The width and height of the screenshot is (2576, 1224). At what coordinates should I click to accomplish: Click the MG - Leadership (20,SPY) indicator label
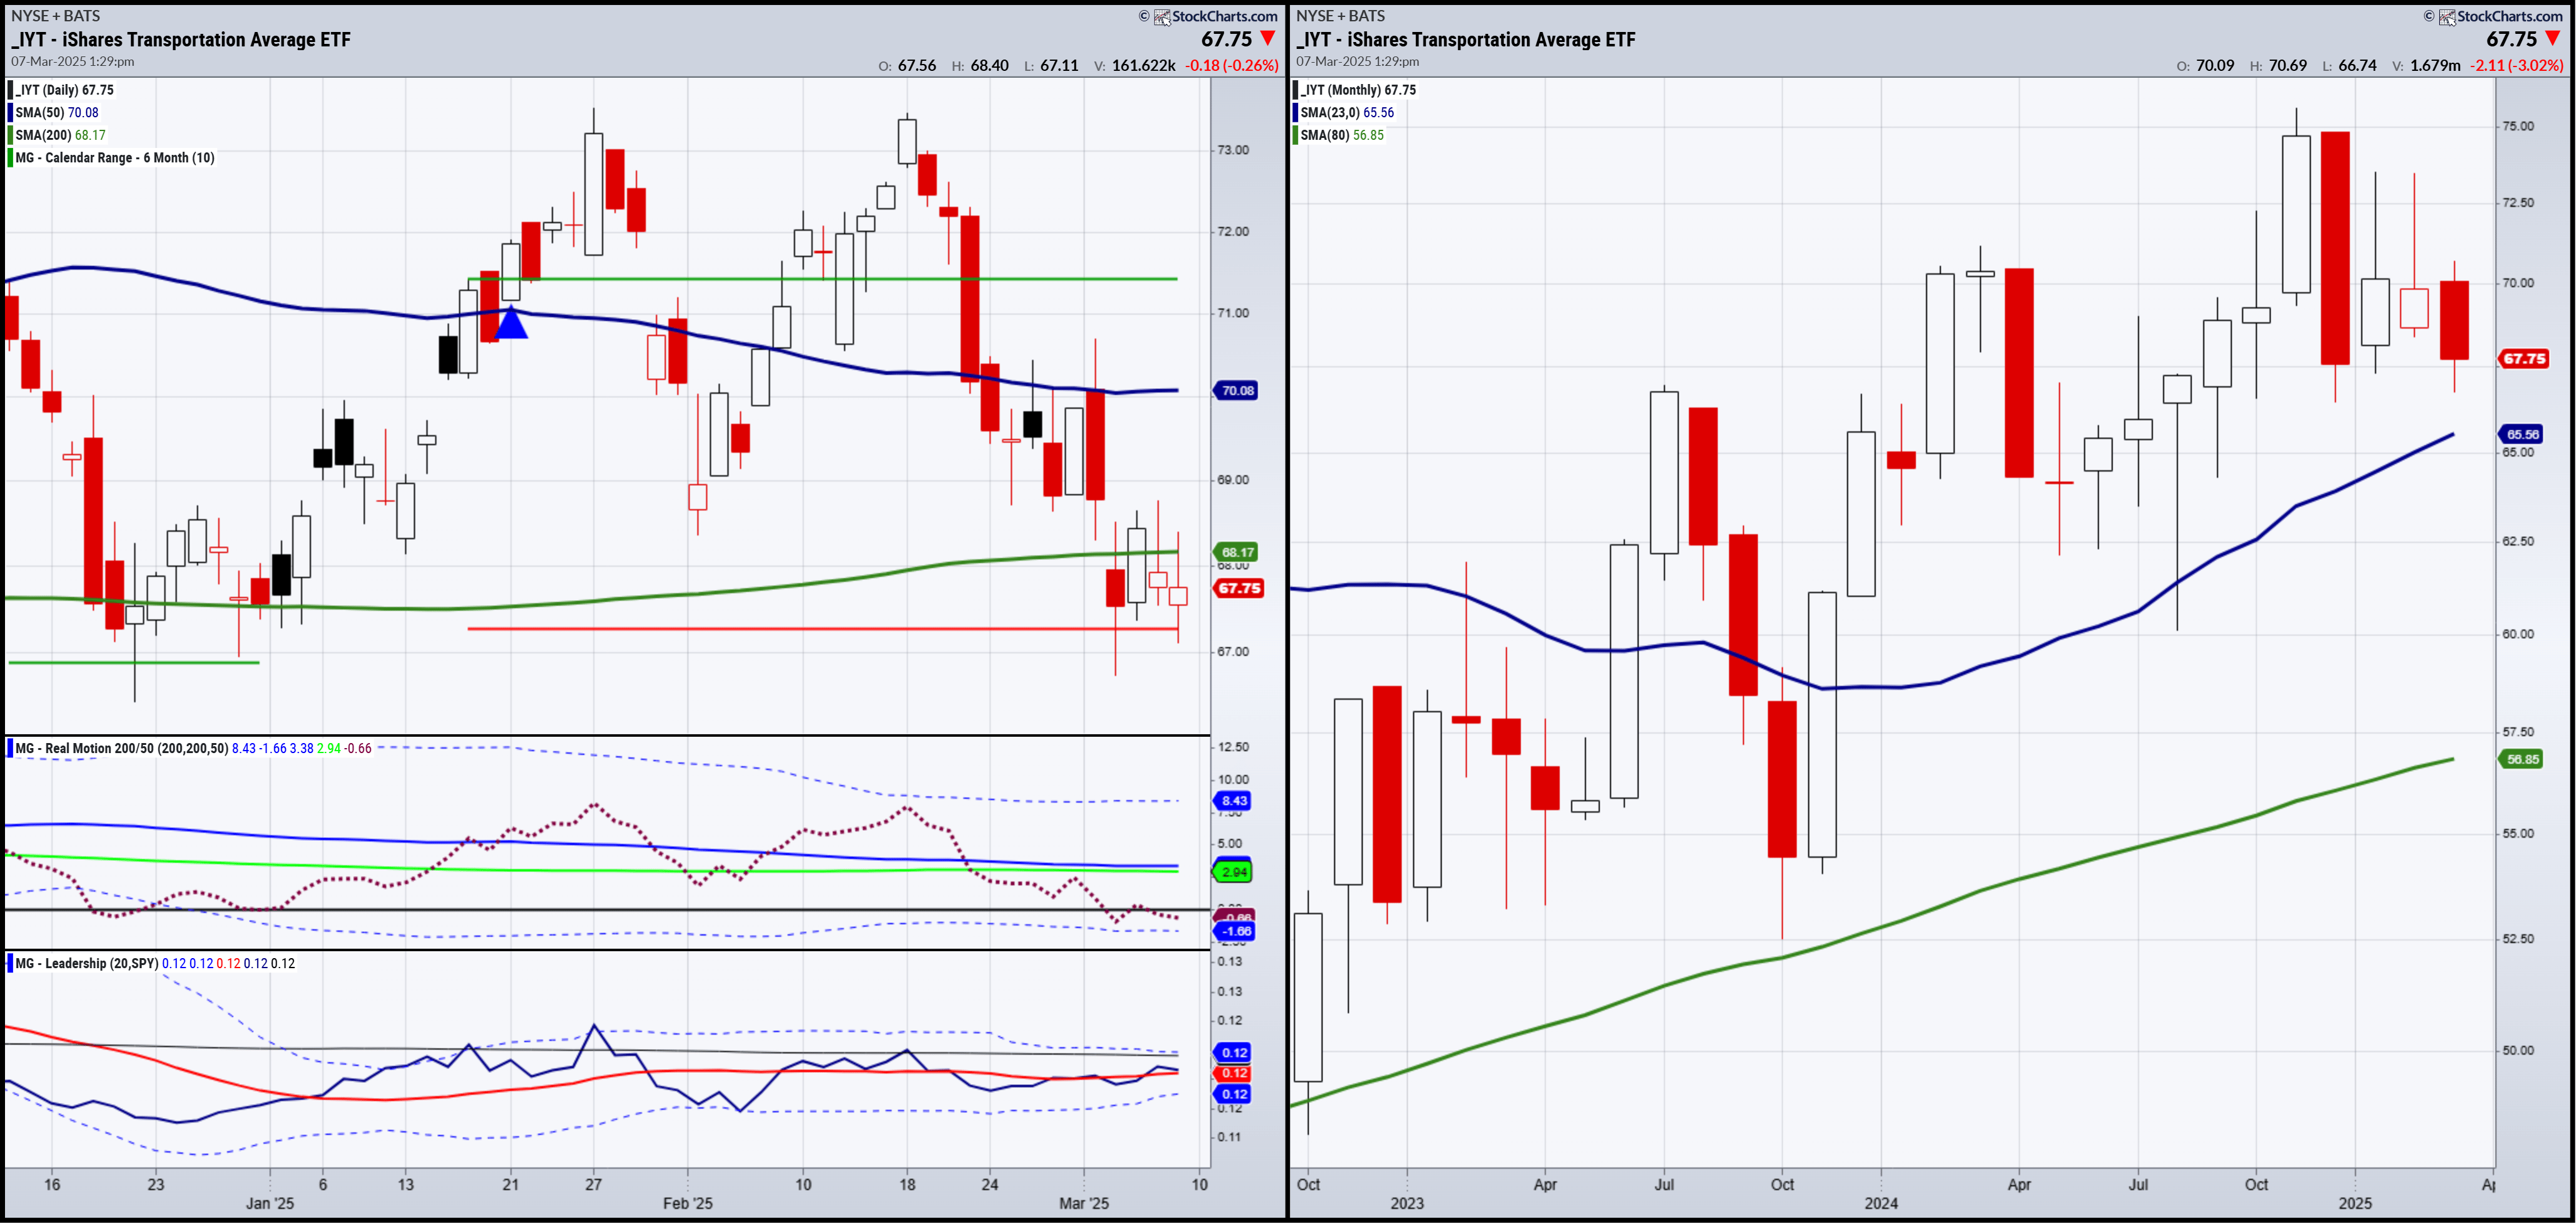(x=86, y=963)
